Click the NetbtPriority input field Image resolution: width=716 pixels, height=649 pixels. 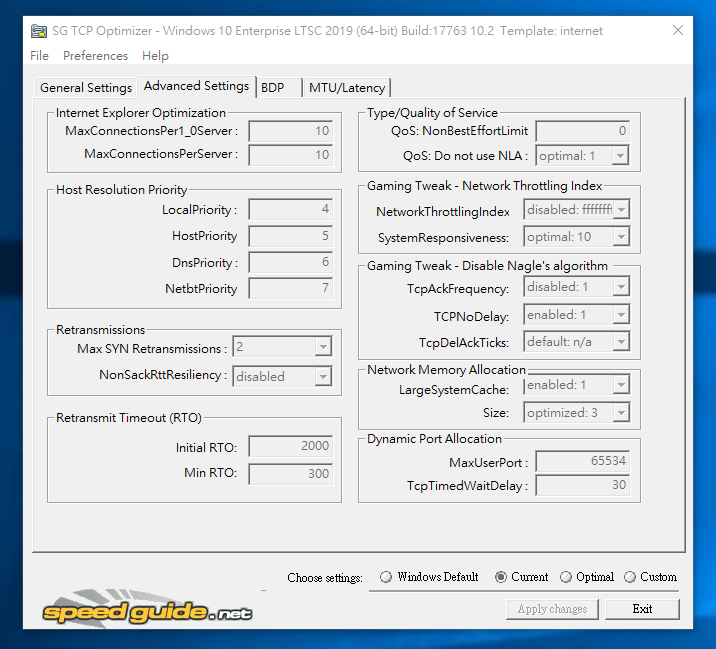tap(290, 288)
